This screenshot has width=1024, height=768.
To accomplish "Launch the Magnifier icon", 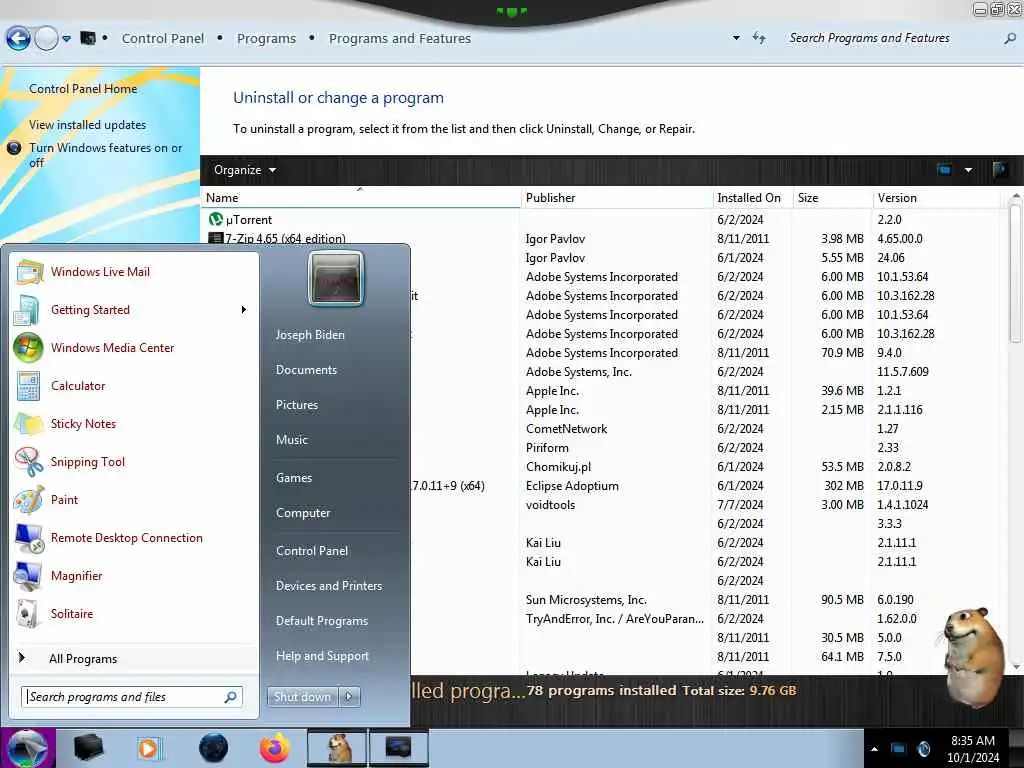I will pyautogui.click(x=28, y=575).
